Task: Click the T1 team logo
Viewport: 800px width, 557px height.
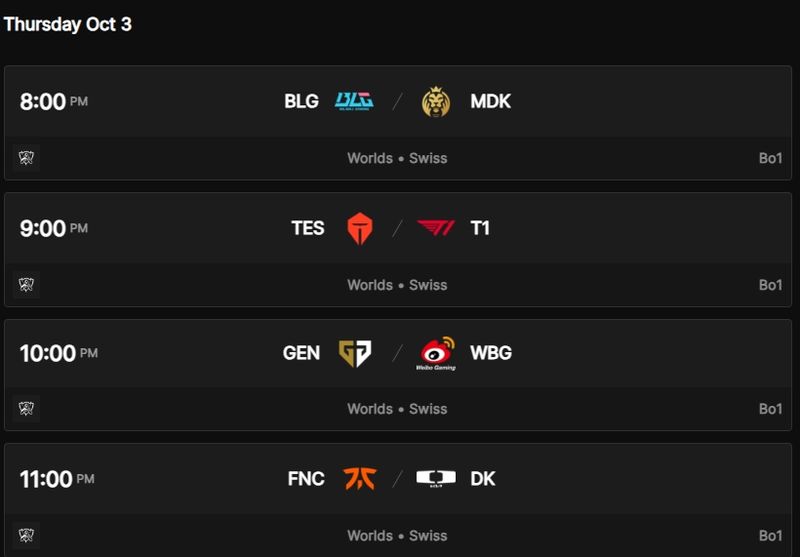Action: point(436,228)
